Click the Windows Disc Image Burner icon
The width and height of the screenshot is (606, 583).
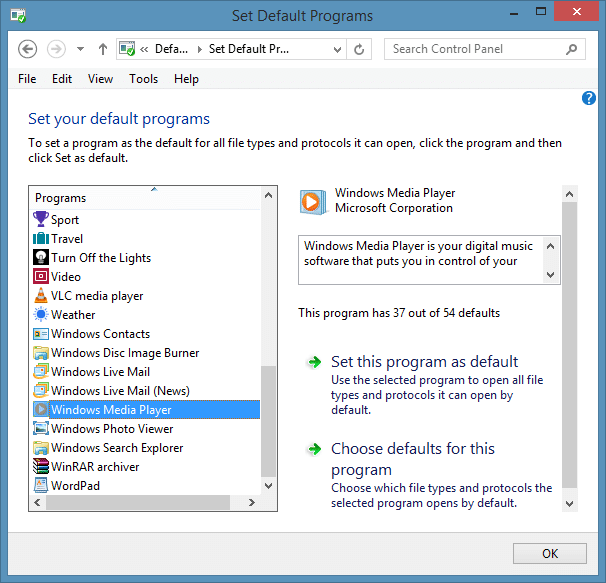tap(41, 353)
